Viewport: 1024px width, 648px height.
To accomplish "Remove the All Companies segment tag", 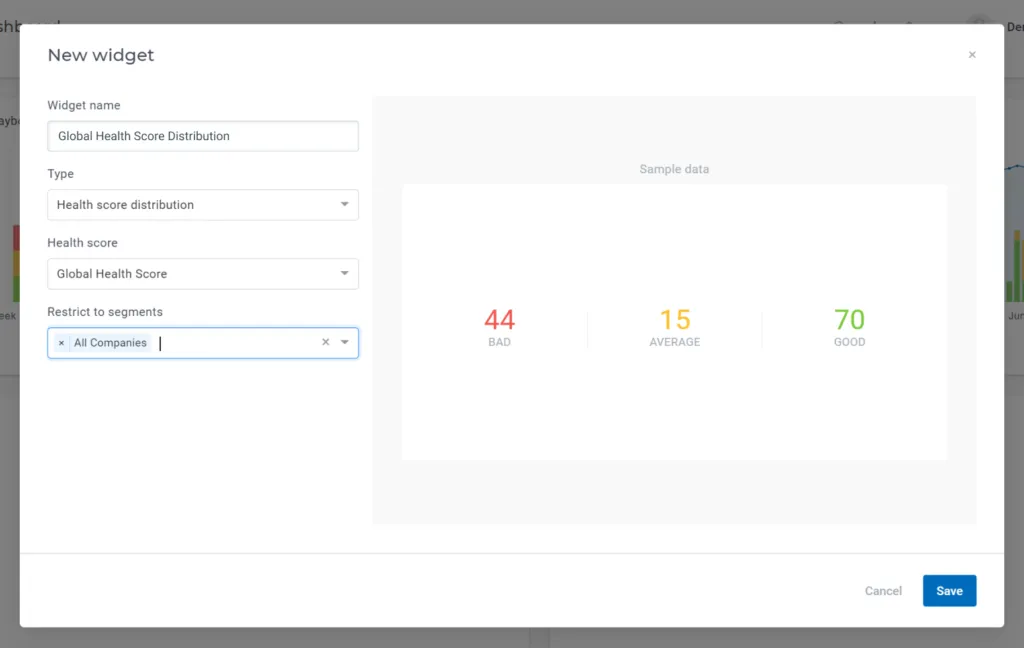I will (61, 343).
